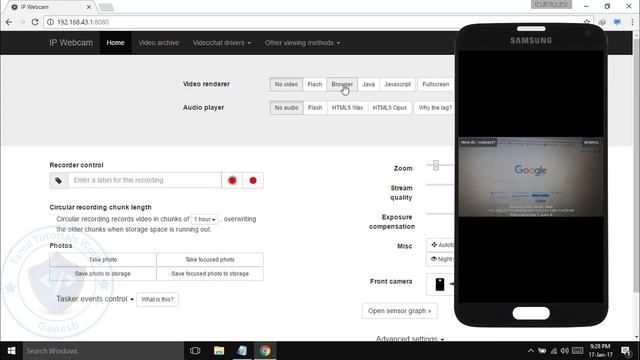Expand Tasker events control
The width and height of the screenshot is (640, 360).
[x=95, y=299]
